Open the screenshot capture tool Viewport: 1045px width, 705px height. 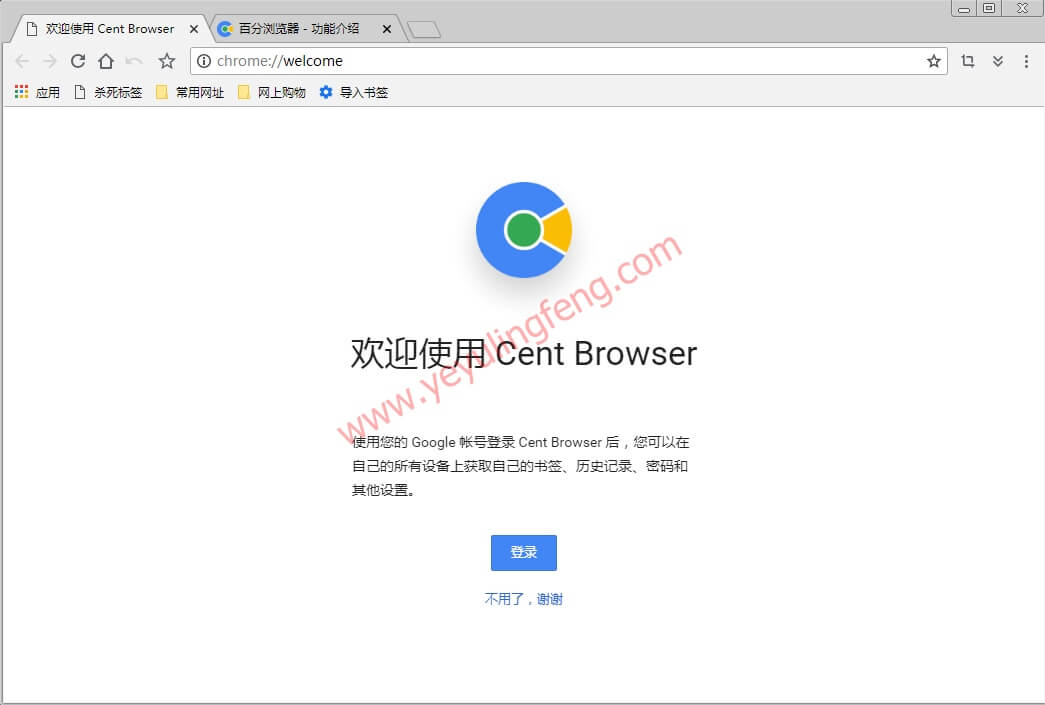[967, 61]
